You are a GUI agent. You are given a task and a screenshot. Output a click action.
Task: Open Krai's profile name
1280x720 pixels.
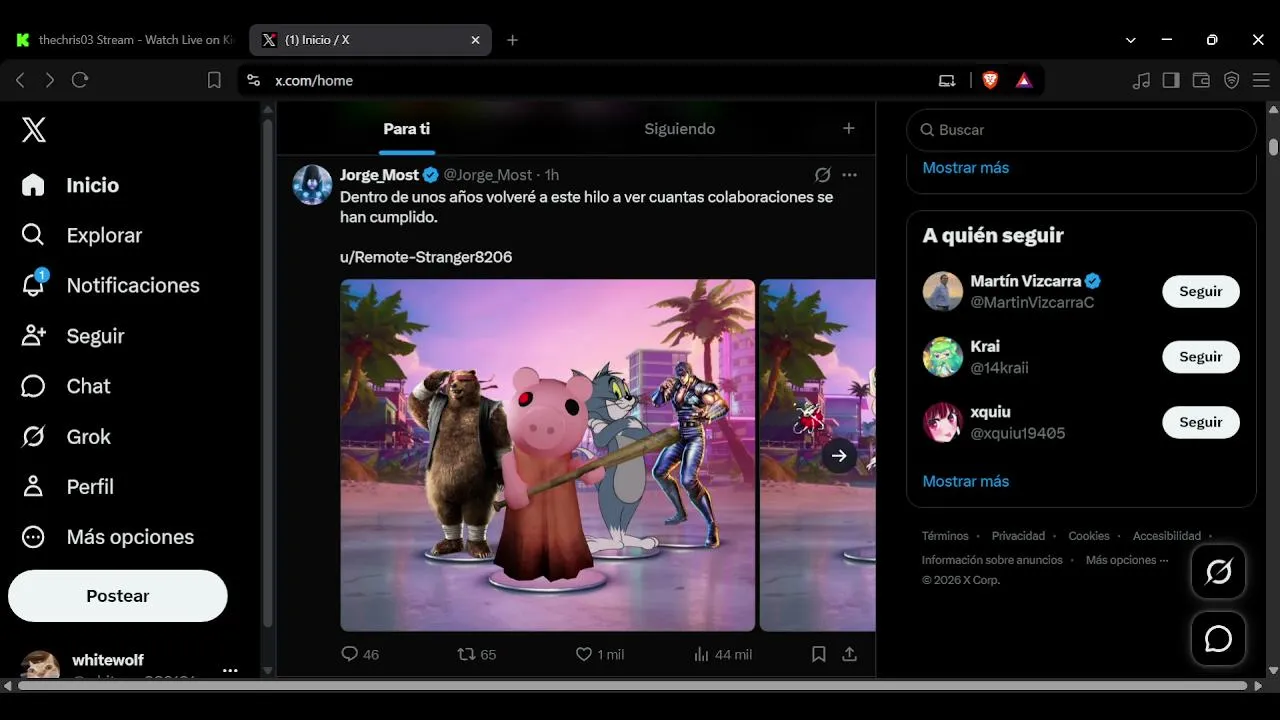[985, 346]
